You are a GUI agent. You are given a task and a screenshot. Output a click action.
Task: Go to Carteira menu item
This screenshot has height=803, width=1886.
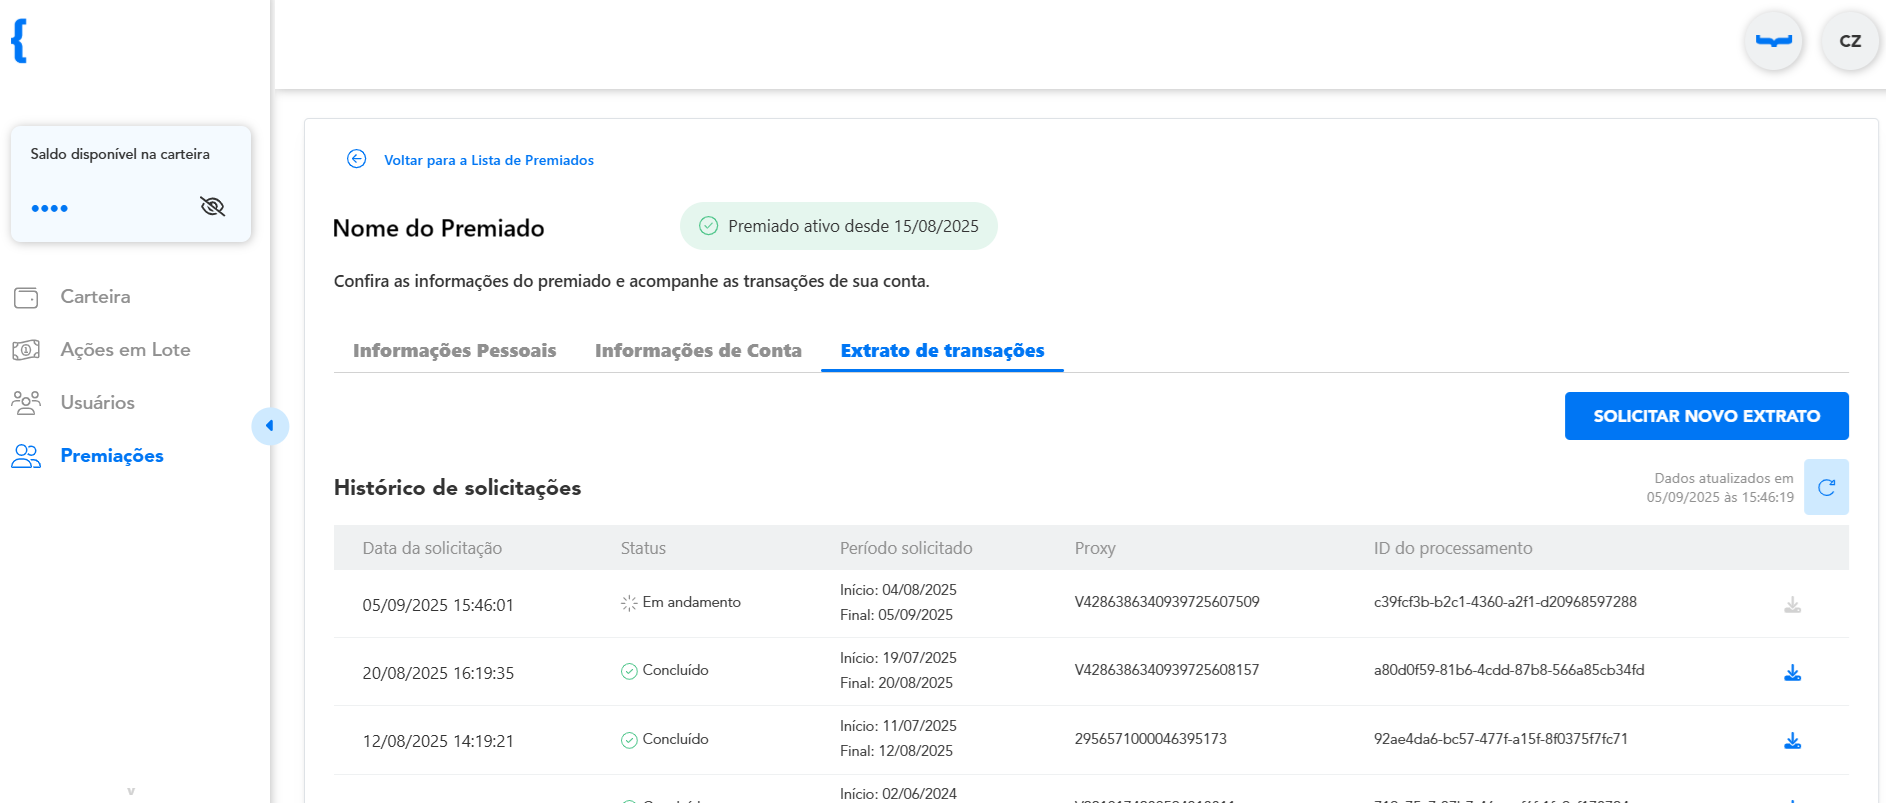pos(95,297)
